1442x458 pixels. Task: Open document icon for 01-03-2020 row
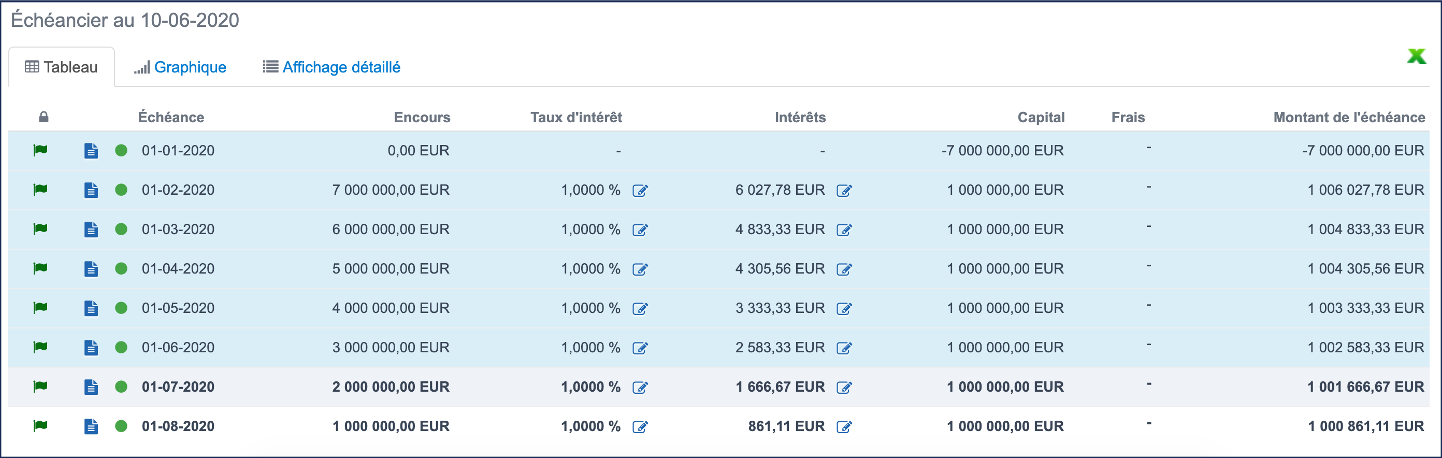(91, 230)
